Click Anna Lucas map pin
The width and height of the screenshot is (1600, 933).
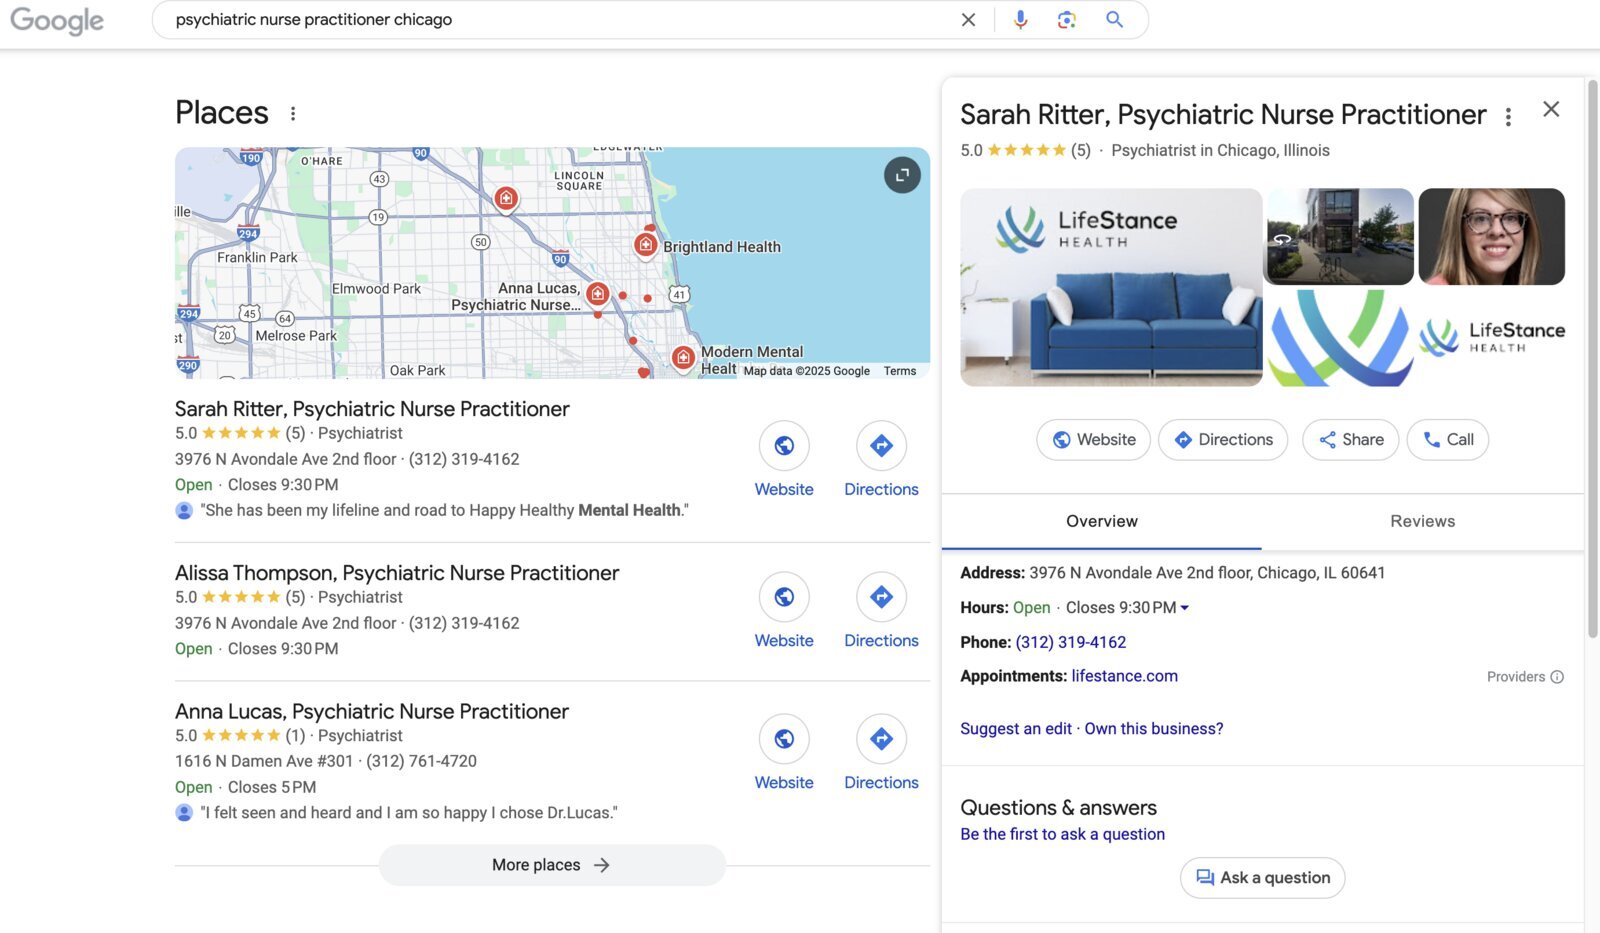click(x=598, y=294)
